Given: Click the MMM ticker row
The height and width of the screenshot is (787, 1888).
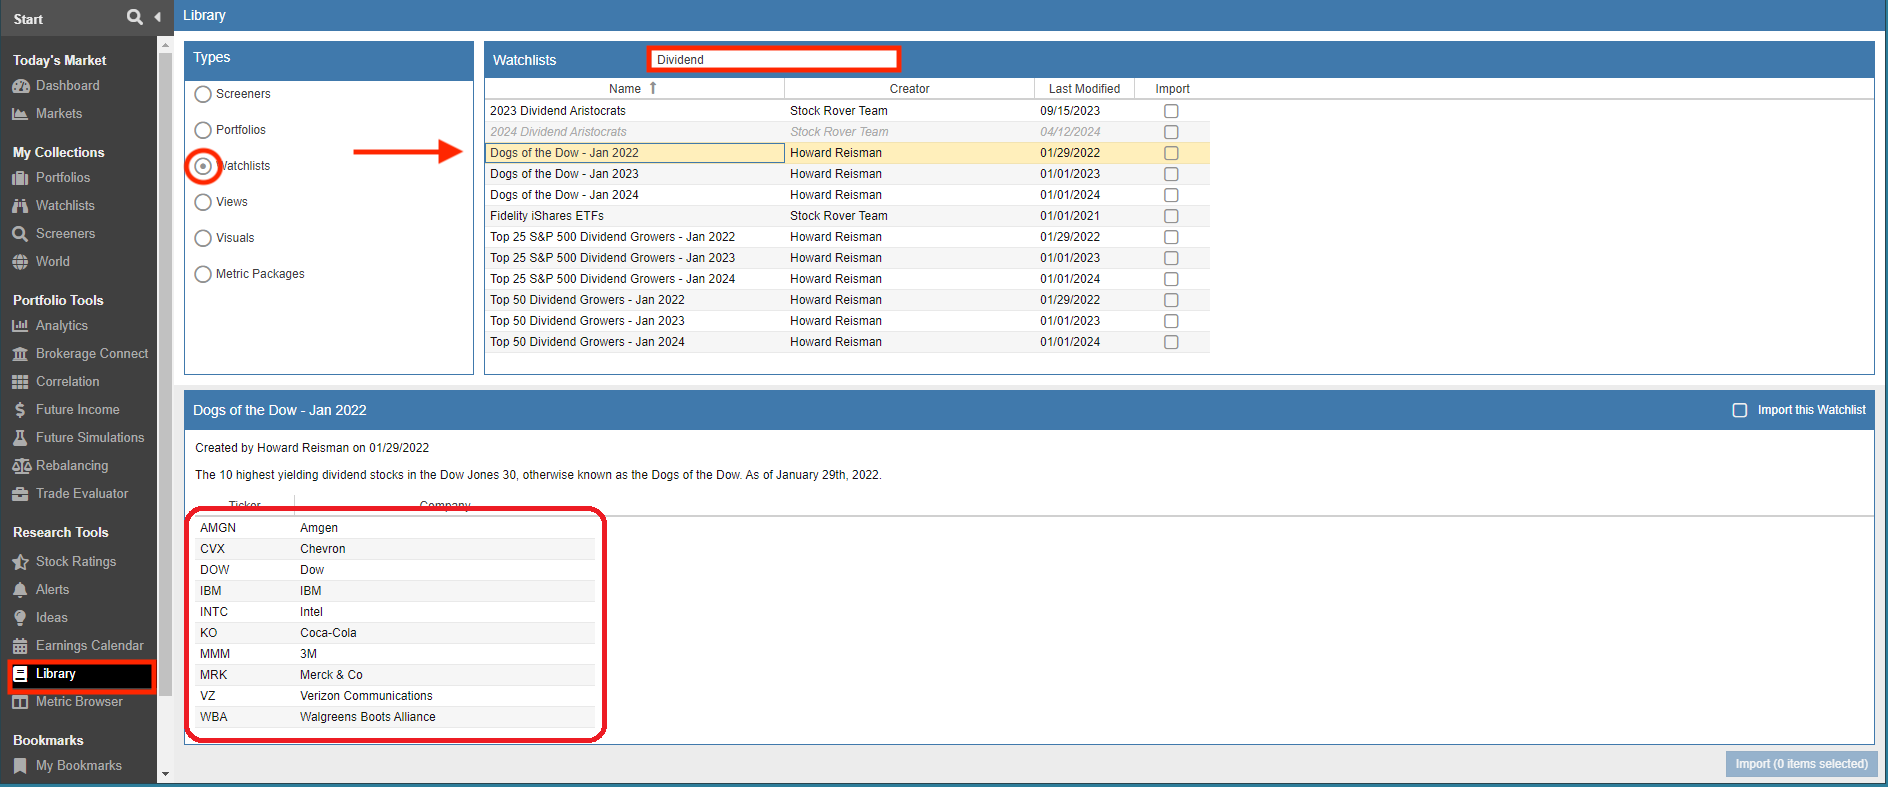Looking at the screenshot, I should click(395, 654).
